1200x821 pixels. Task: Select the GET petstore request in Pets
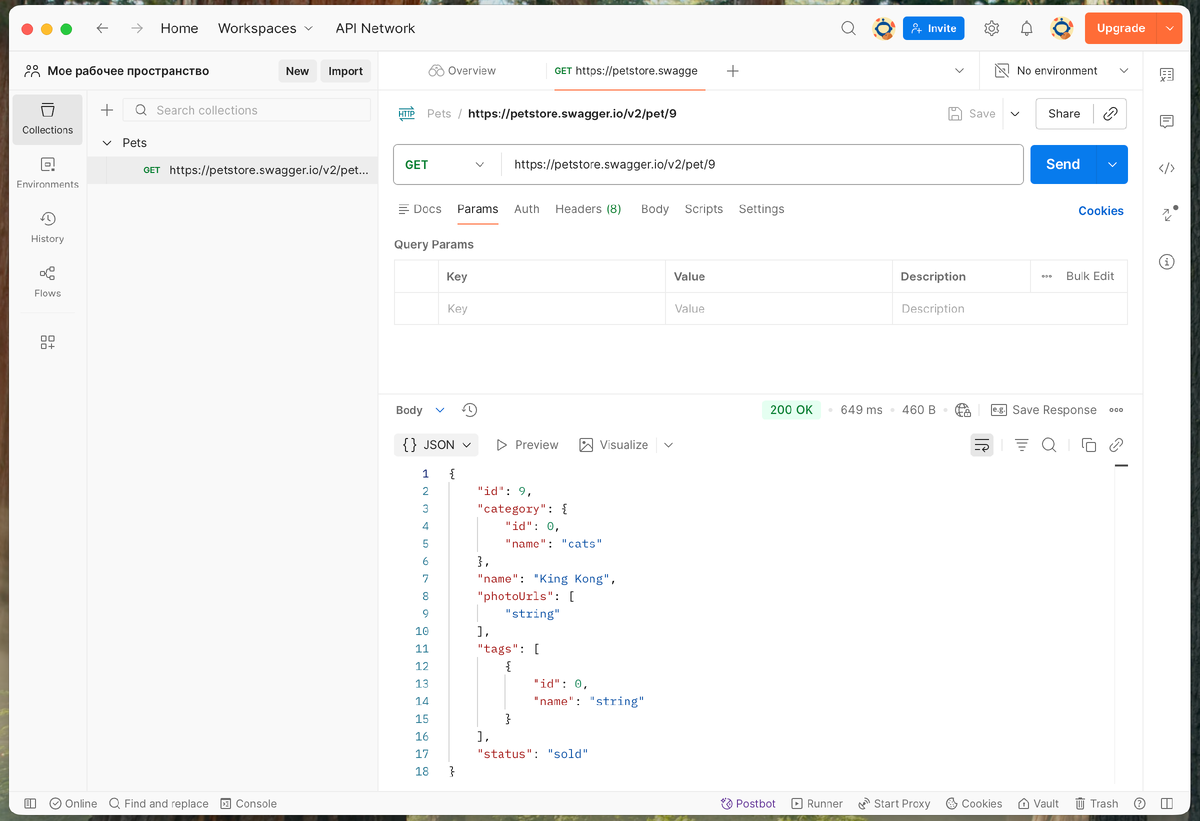(232, 170)
